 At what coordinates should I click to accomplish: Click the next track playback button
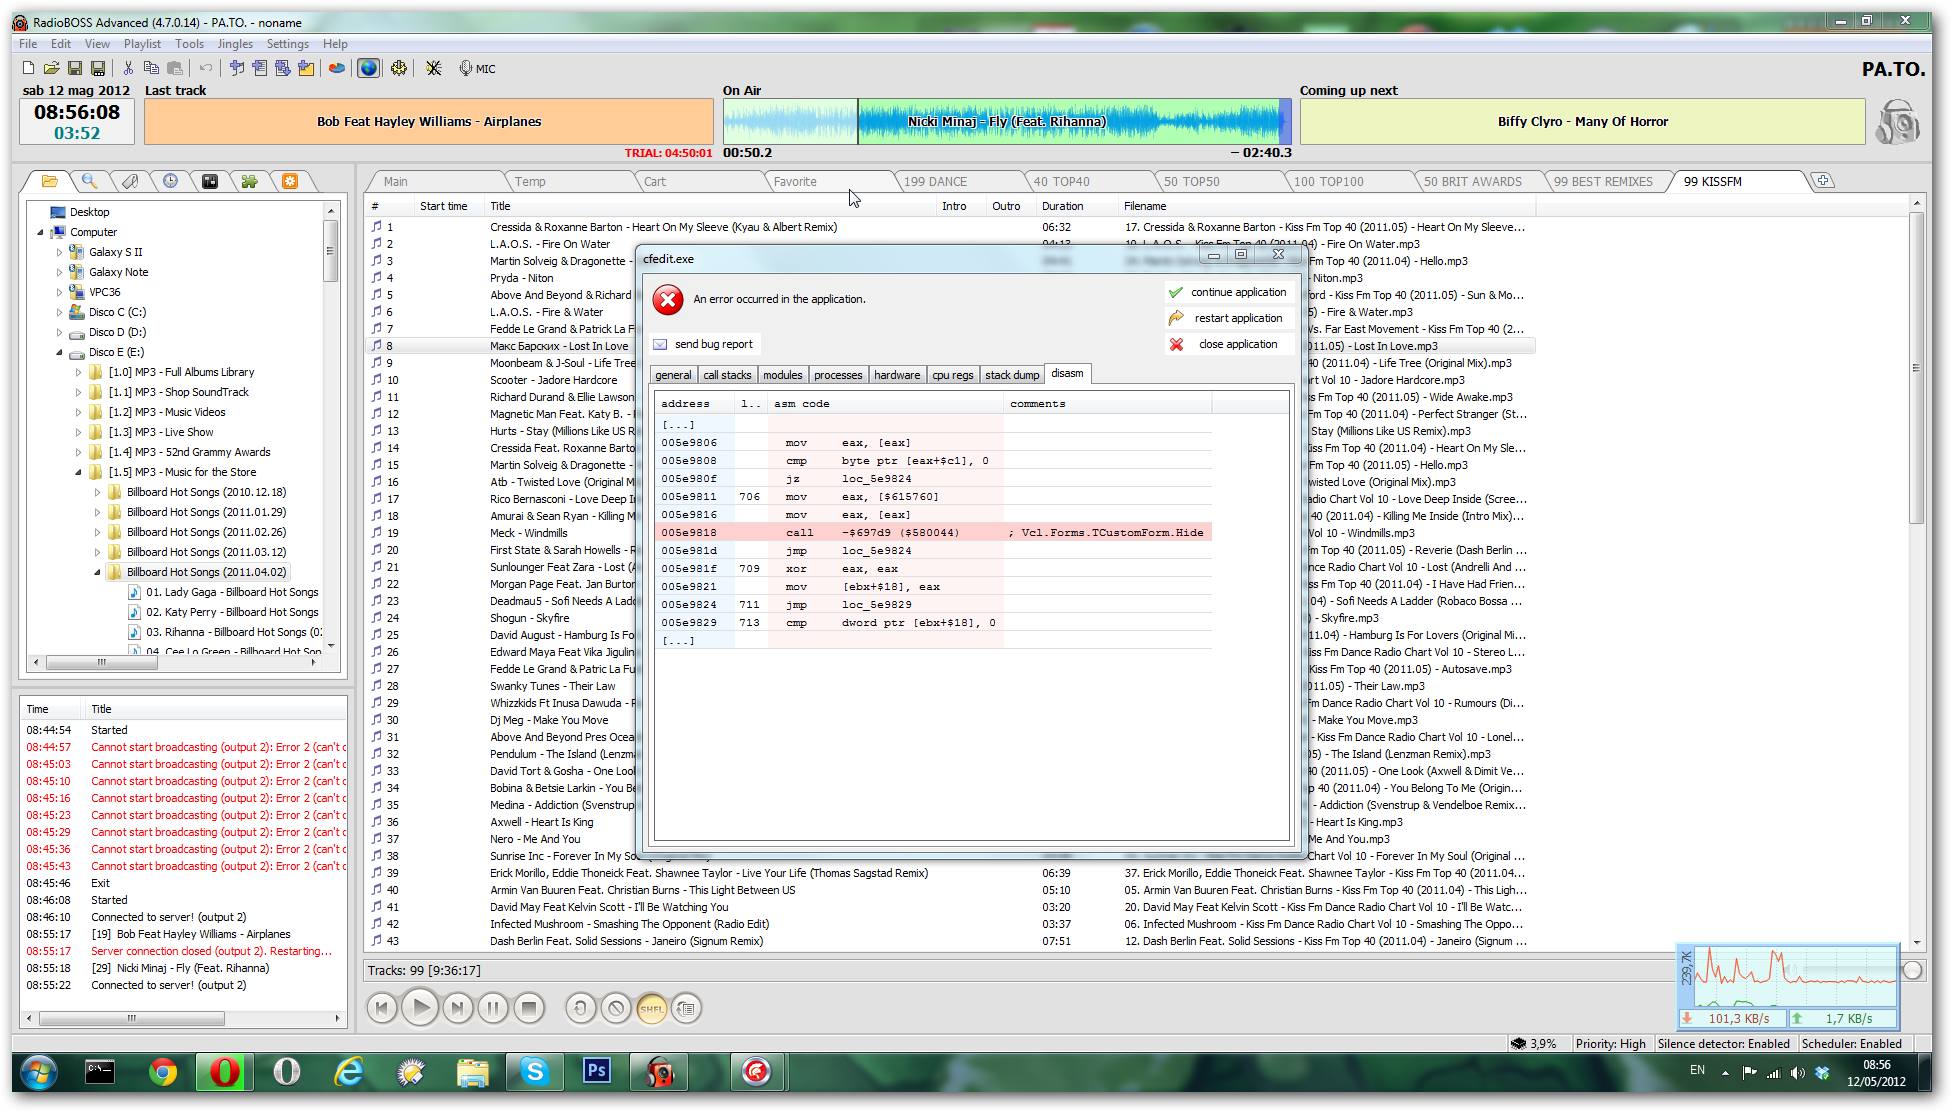pyautogui.click(x=457, y=1008)
